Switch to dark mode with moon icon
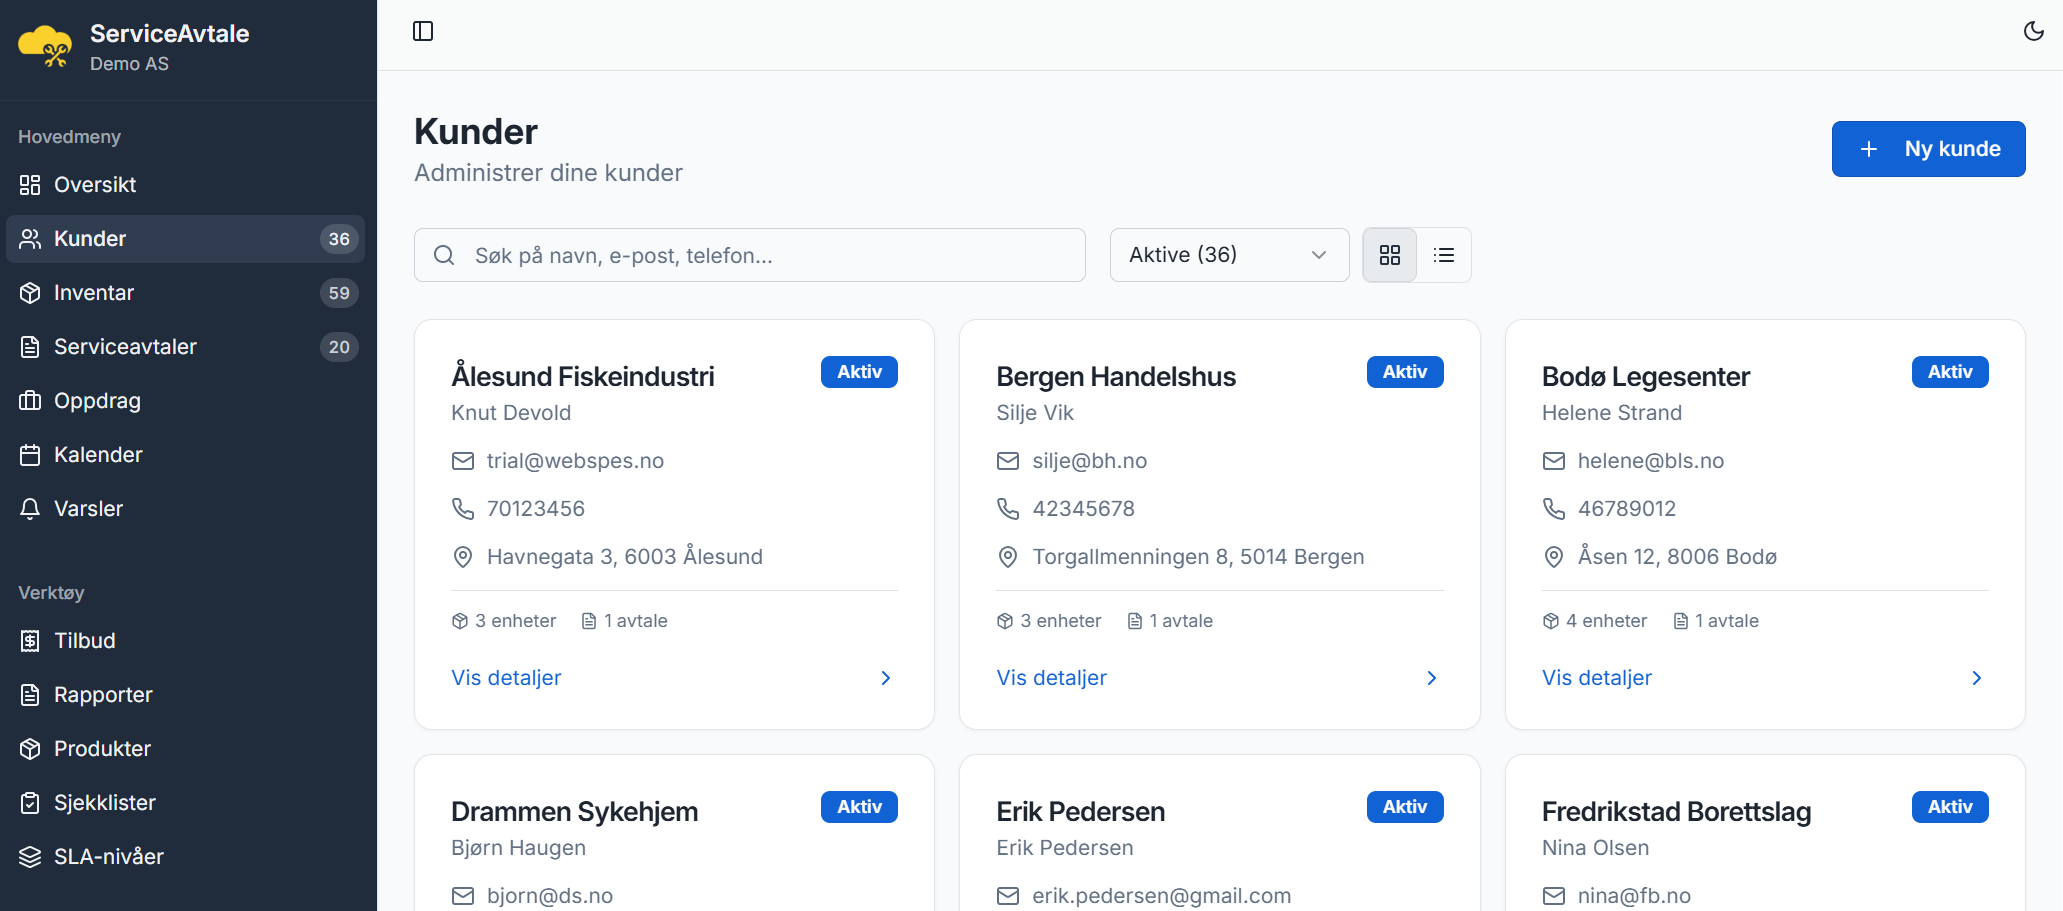2063x911 pixels. pos(2033,31)
